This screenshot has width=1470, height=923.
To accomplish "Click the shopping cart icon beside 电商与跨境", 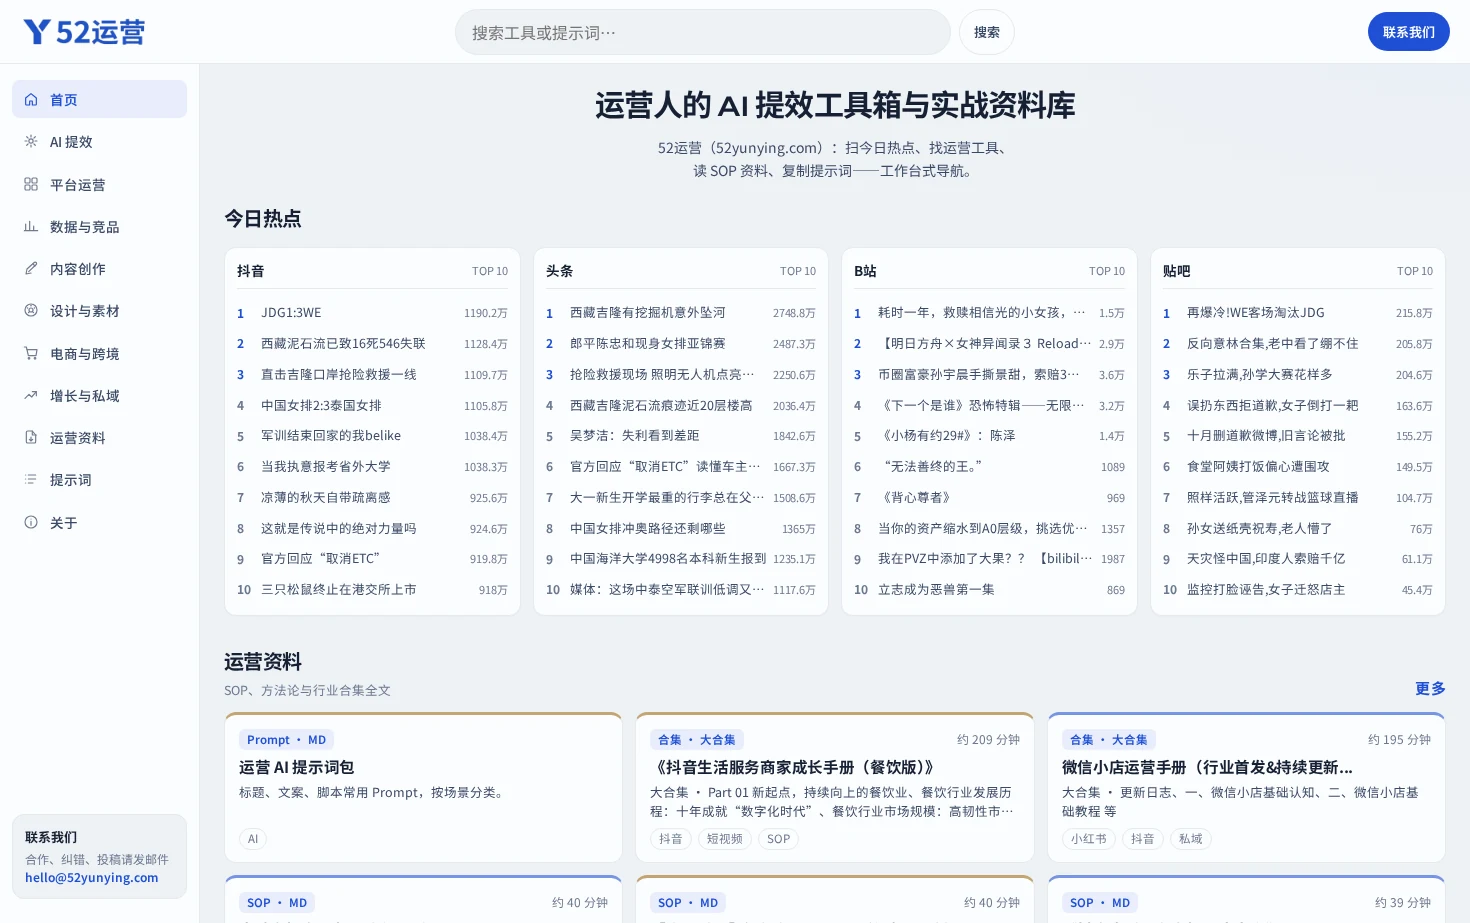I will pos(31,354).
